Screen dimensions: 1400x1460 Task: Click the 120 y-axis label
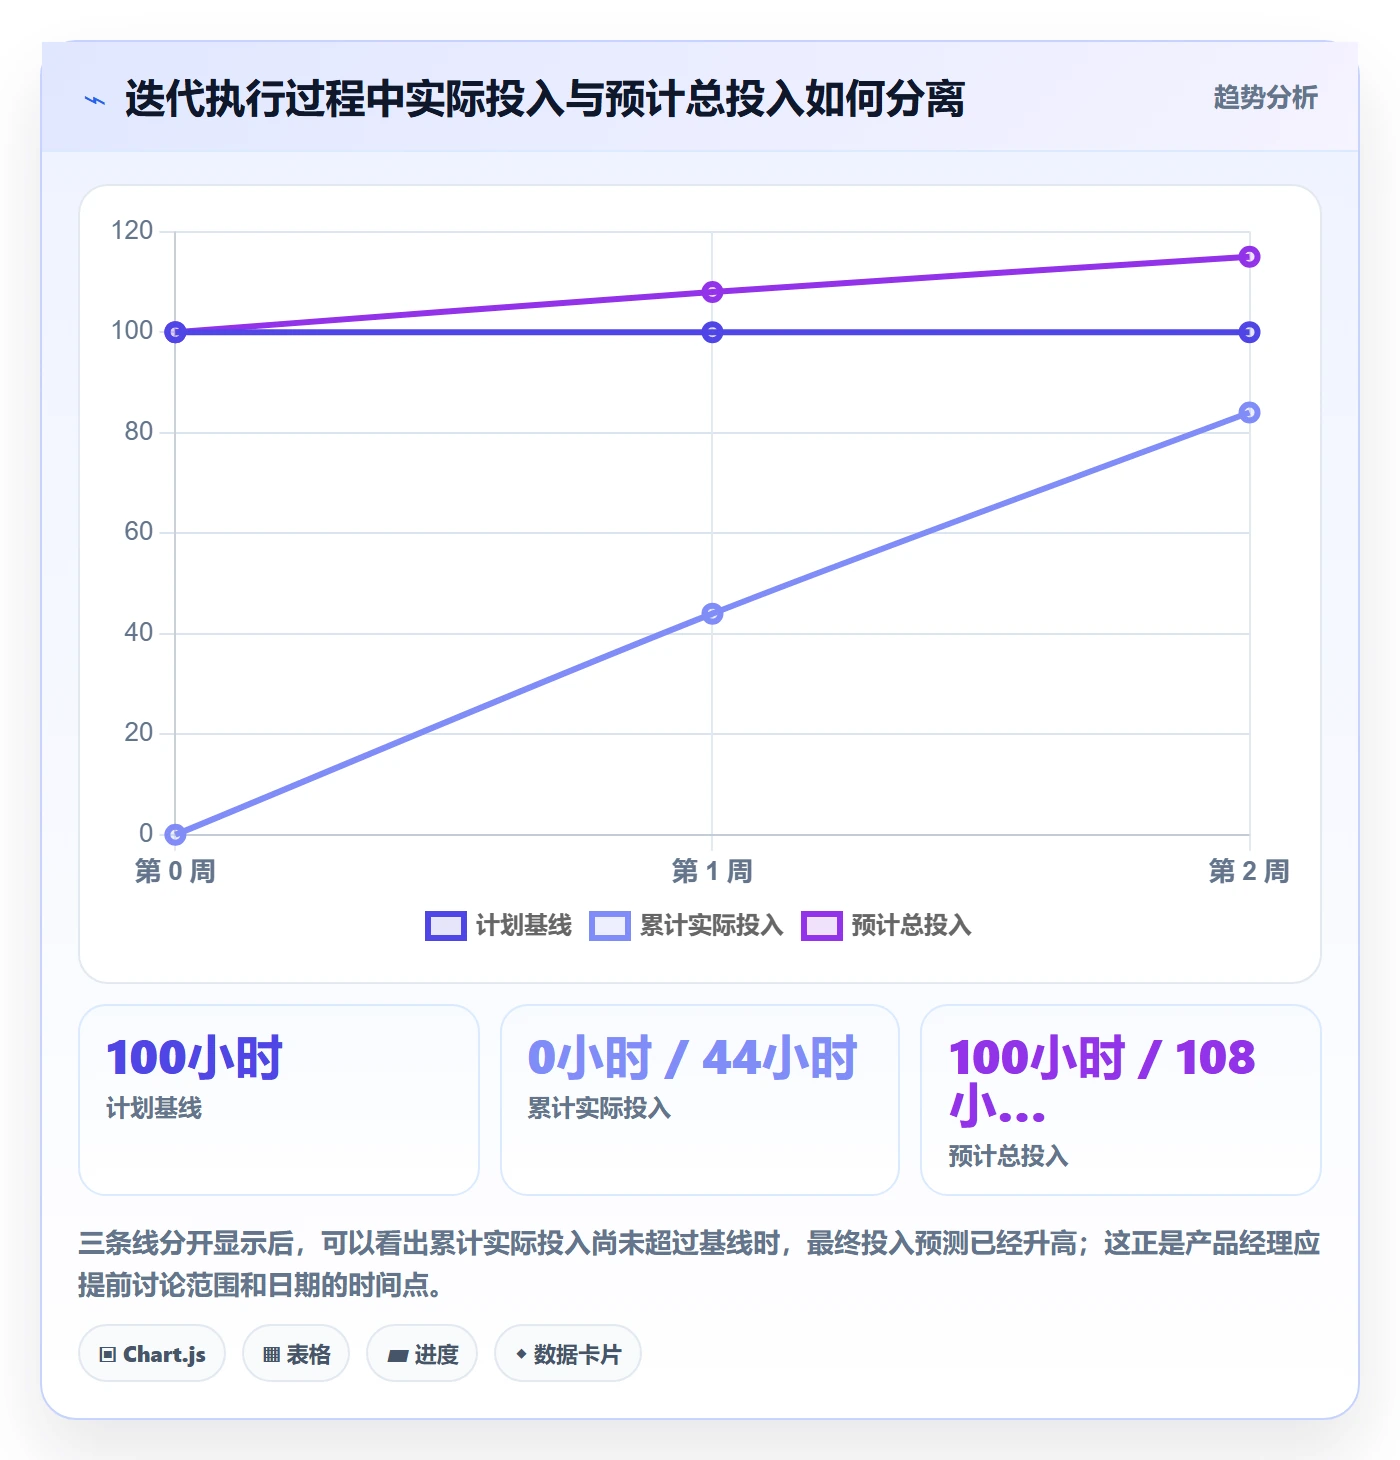point(132,231)
